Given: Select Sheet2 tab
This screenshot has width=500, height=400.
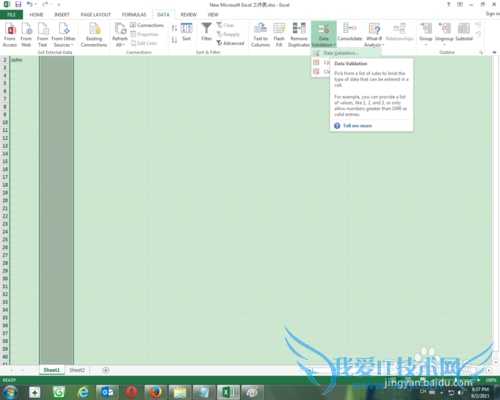Looking at the screenshot, I should click(x=77, y=370).
